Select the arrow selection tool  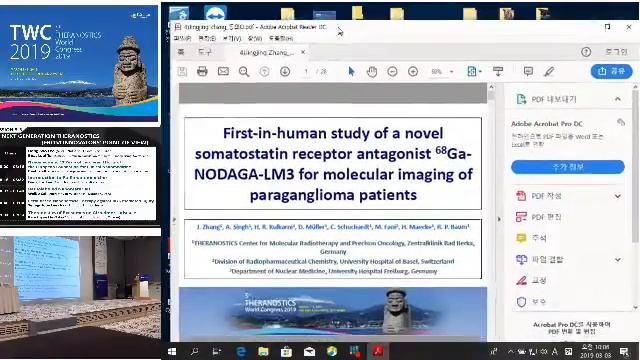(351, 72)
